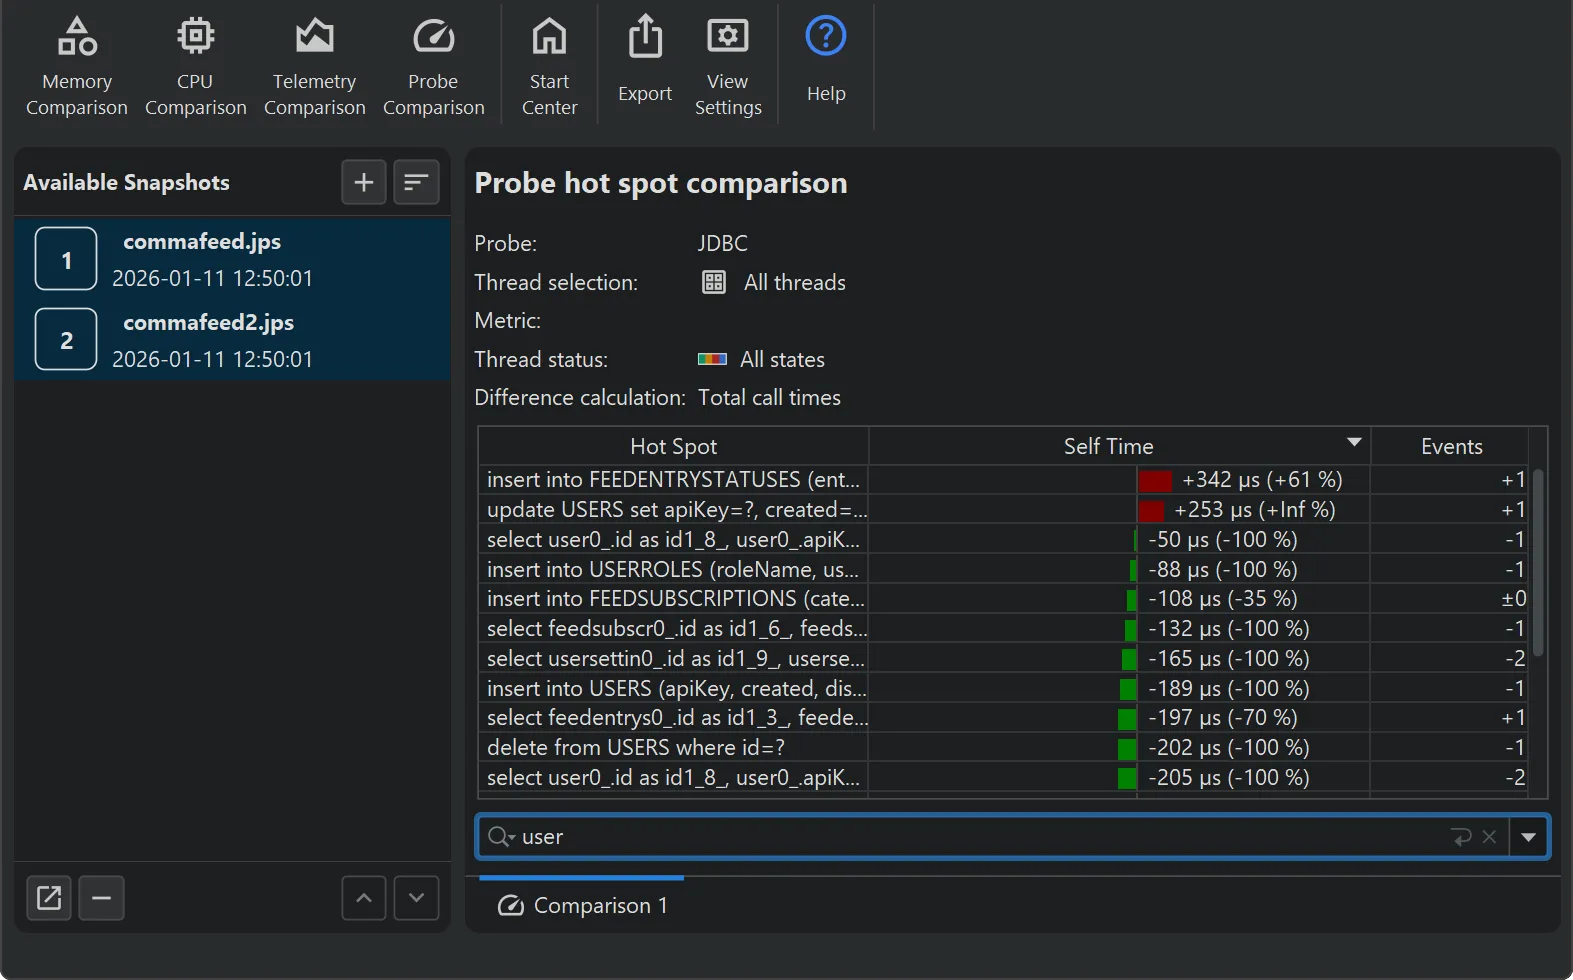Clear the filter text with X
Viewport: 1573px width, 980px height.
[1489, 837]
